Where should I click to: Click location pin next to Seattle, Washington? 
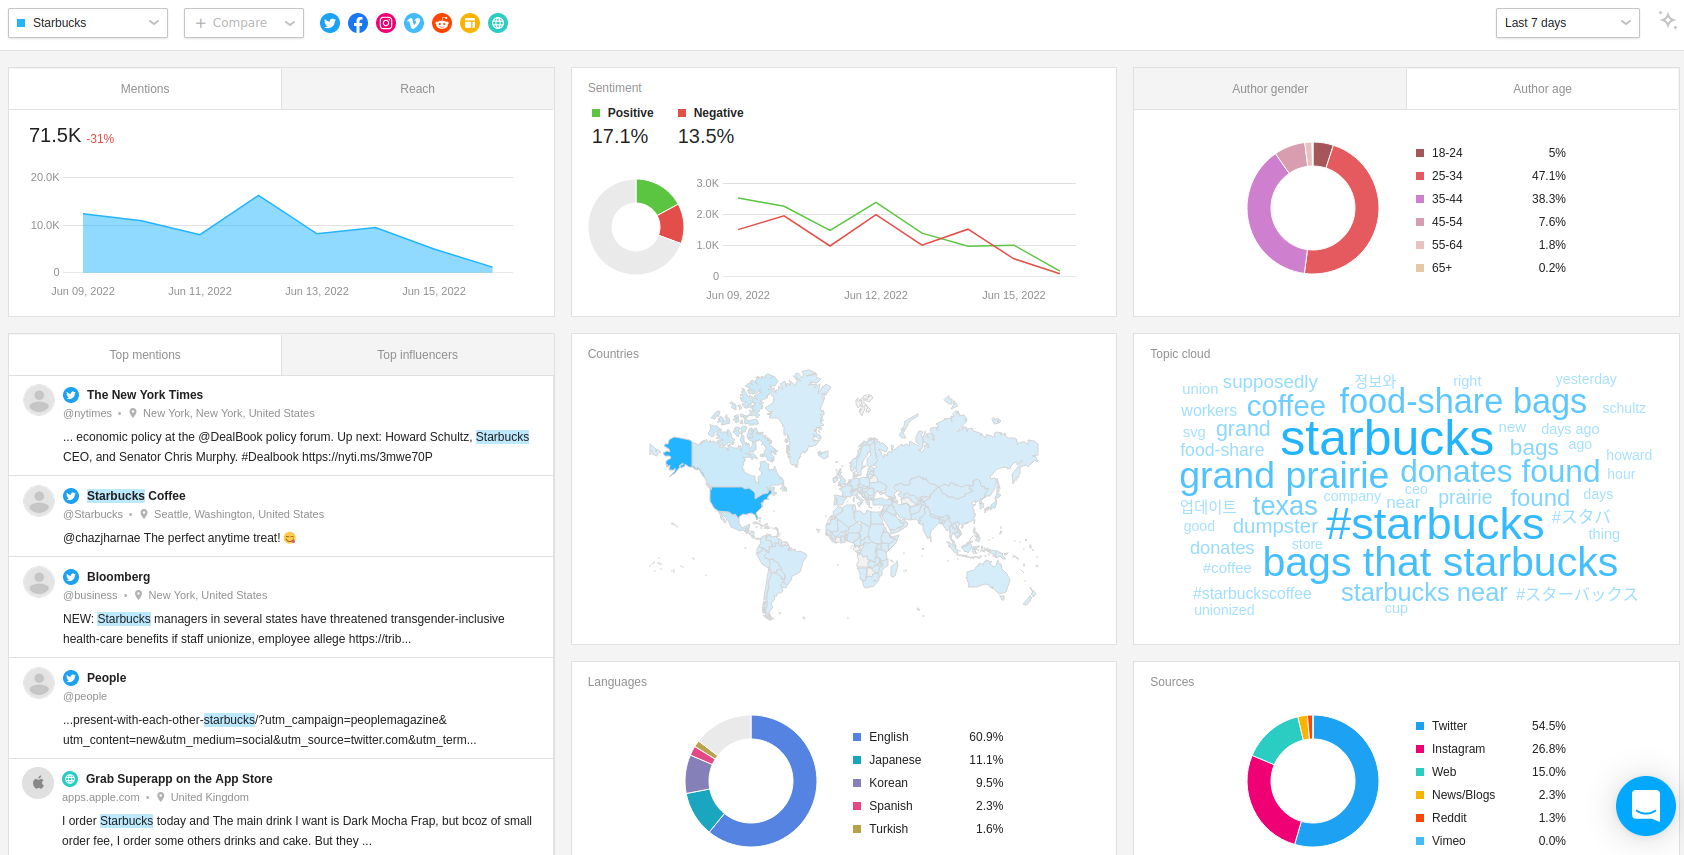144,514
